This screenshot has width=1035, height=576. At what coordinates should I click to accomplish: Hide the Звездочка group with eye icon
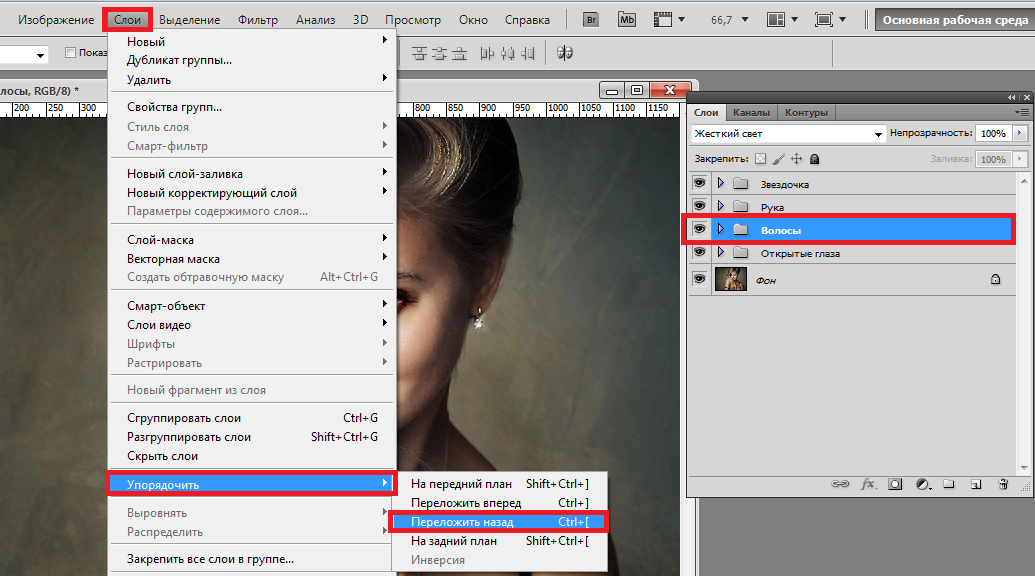click(x=699, y=184)
